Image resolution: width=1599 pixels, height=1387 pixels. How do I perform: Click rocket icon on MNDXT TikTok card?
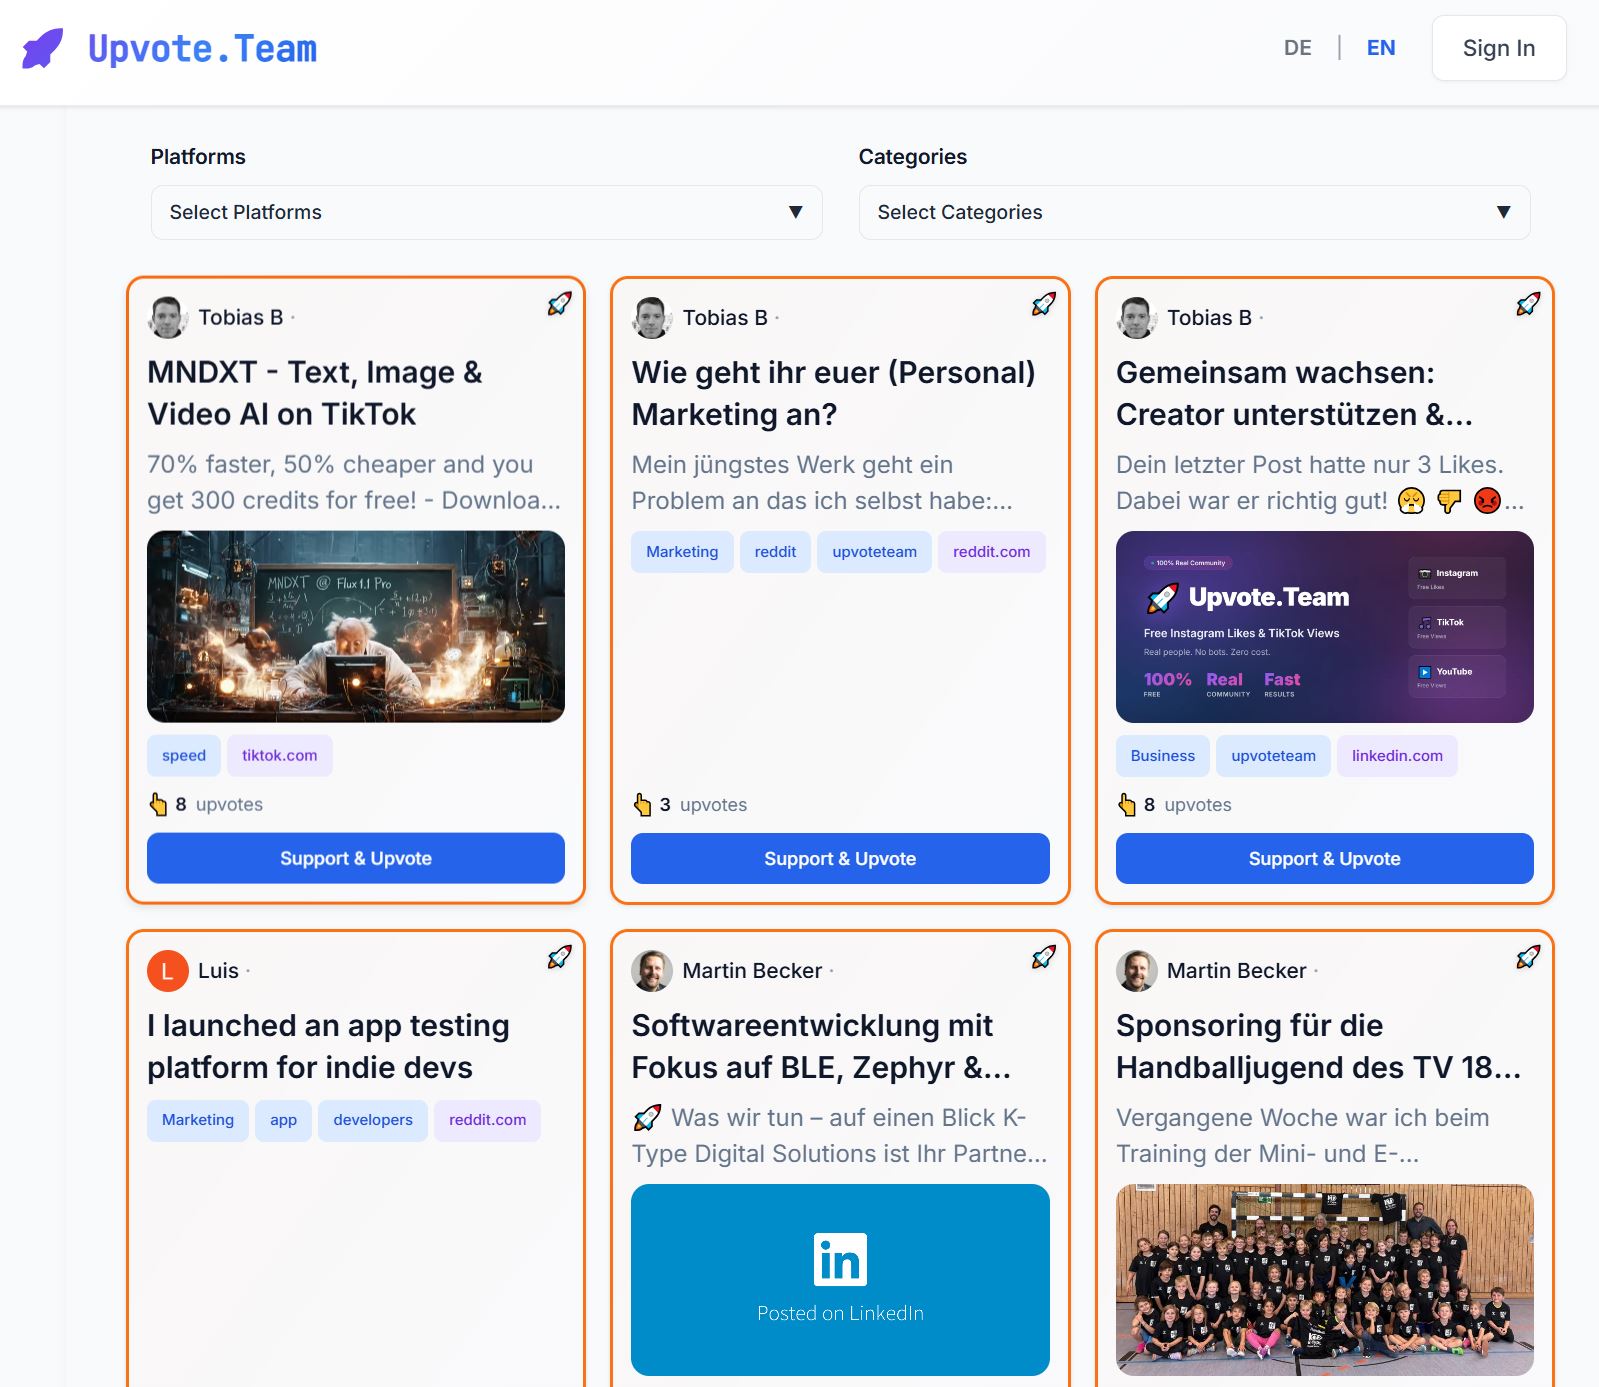(x=559, y=304)
